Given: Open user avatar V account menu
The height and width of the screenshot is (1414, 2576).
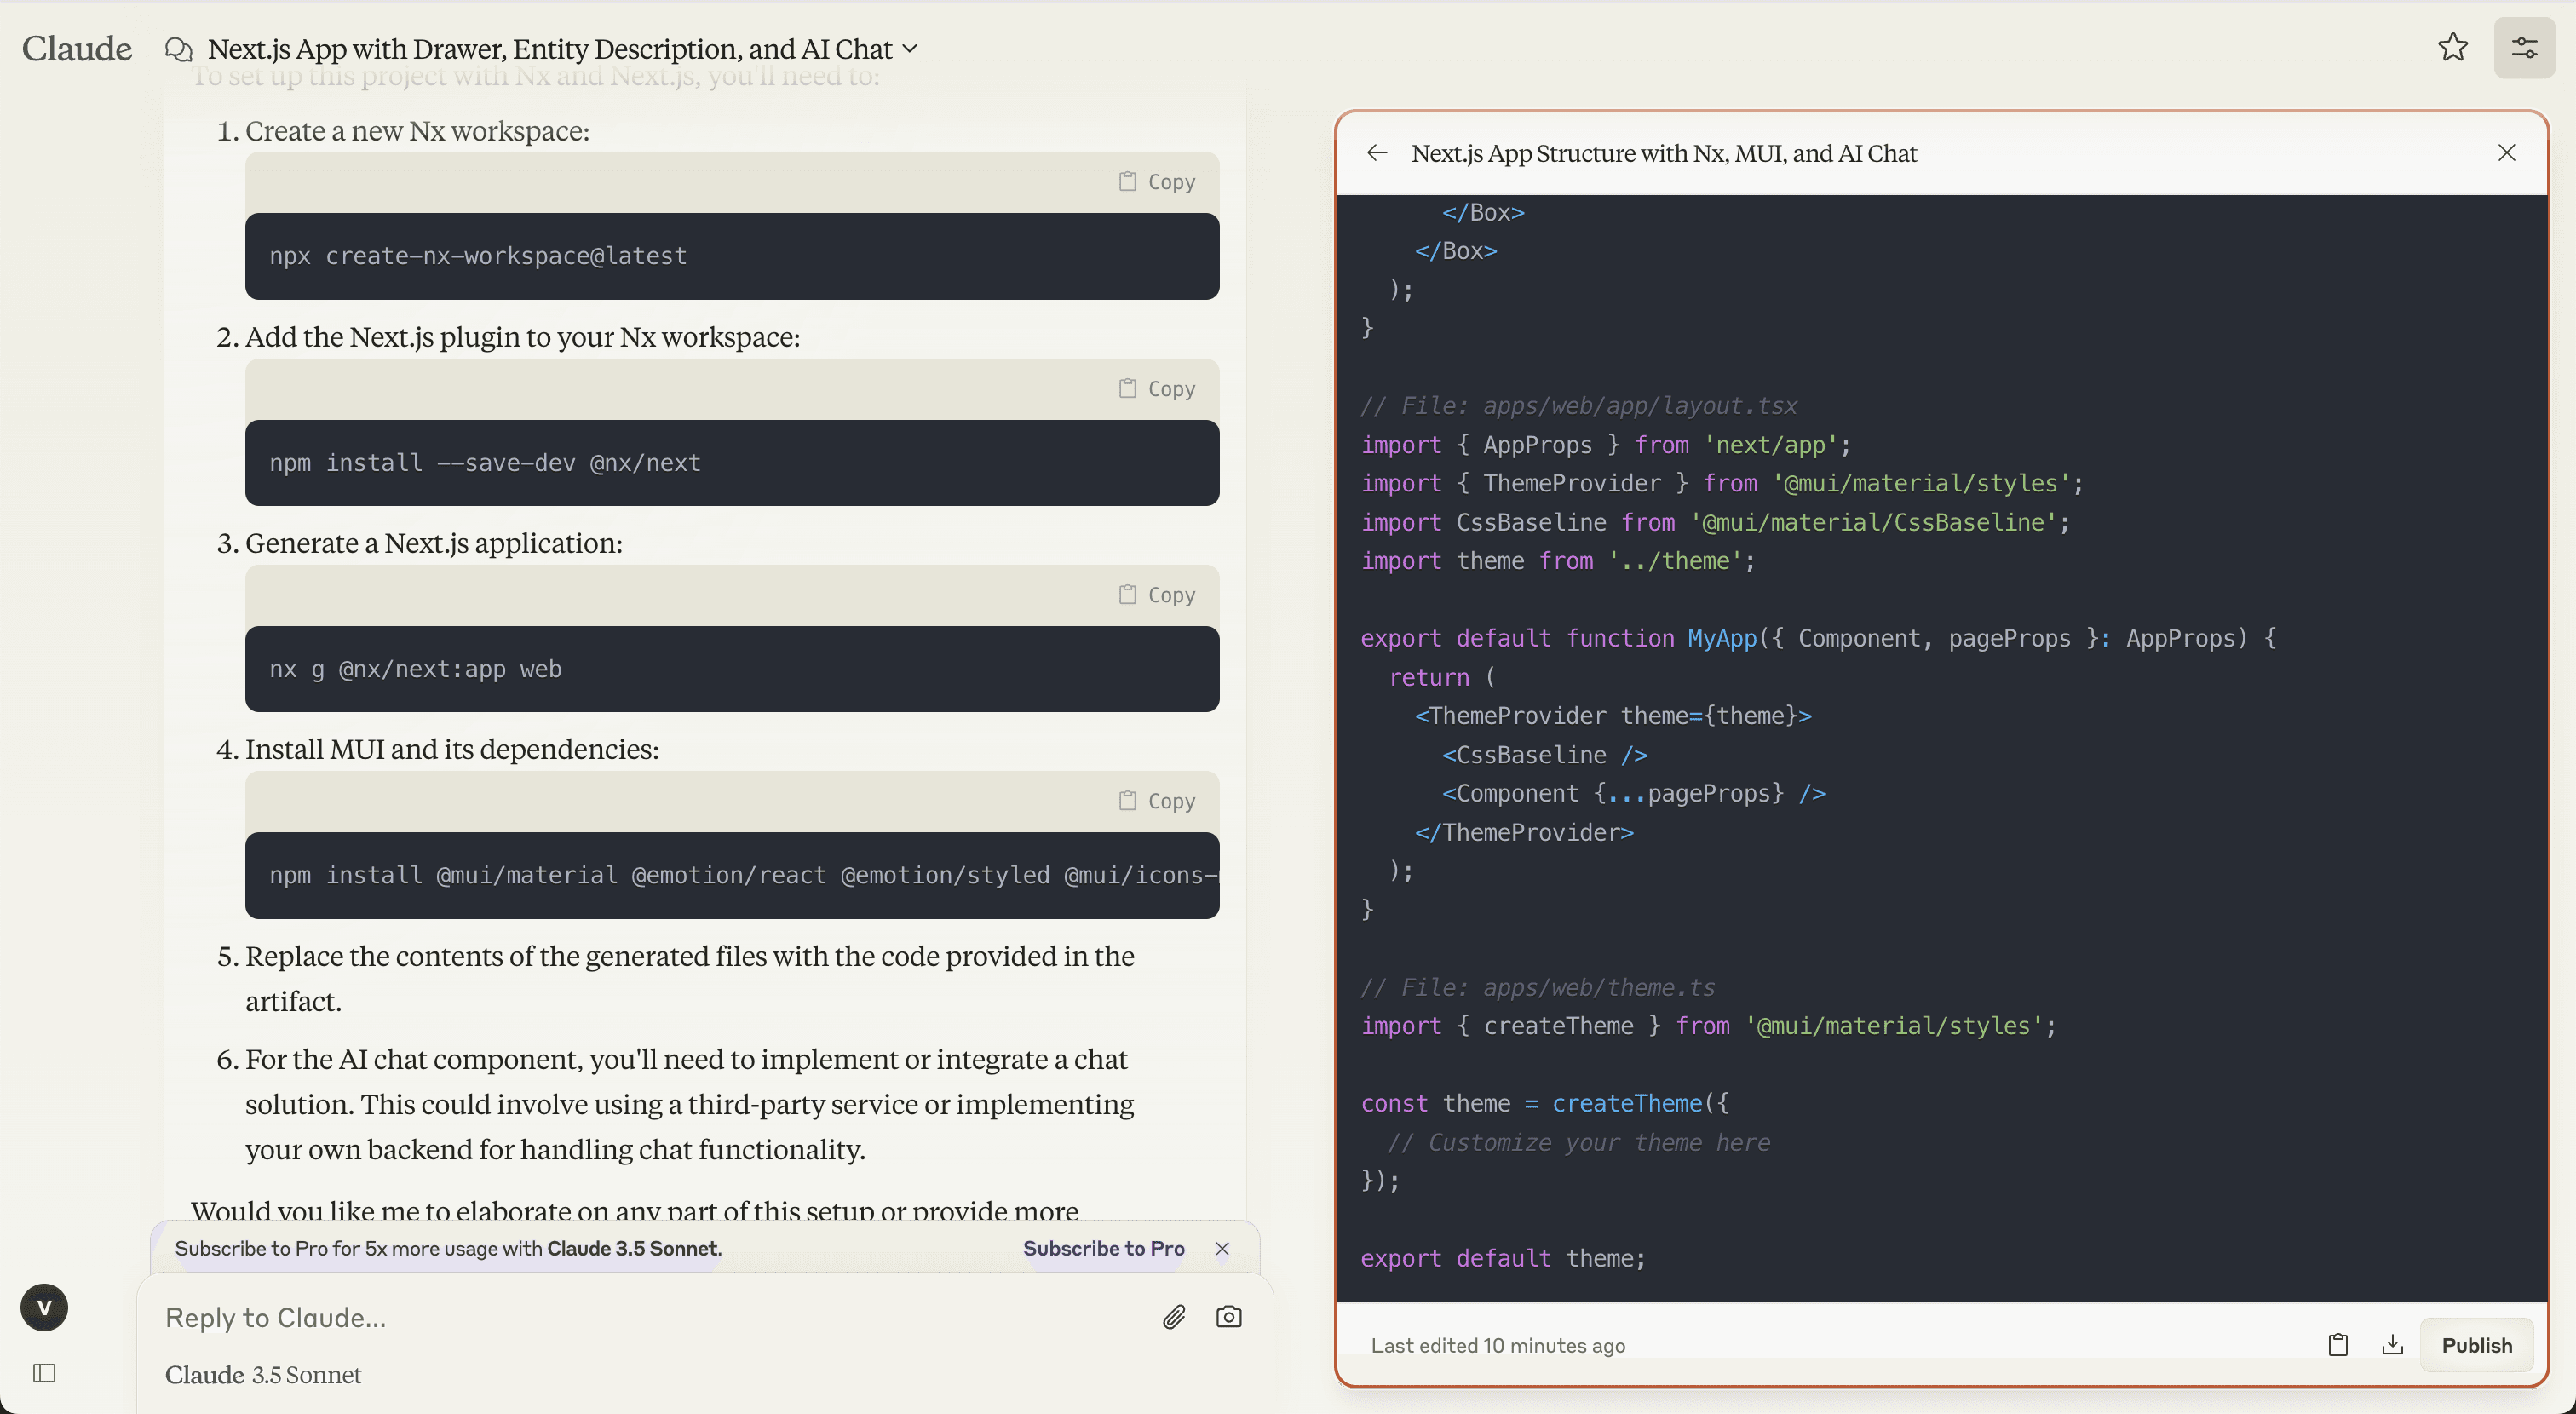Looking at the screenshot, I should pyautogui.click(x=44, y=1308).
